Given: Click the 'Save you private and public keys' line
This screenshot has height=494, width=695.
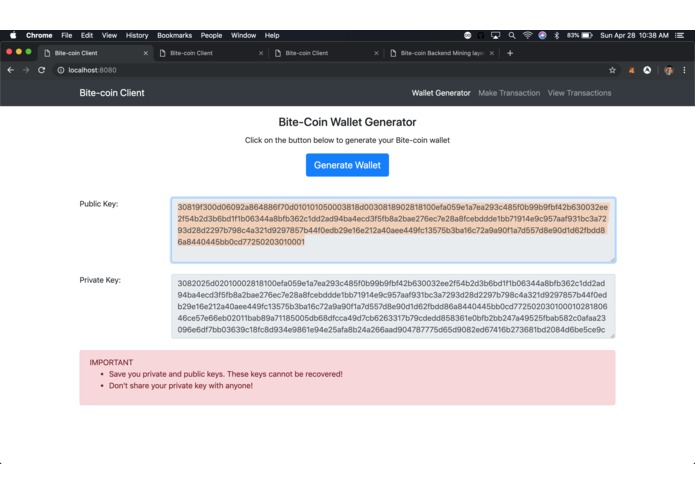Looking at the screenshot, I should pyautogui.click(x=226, y=374).
